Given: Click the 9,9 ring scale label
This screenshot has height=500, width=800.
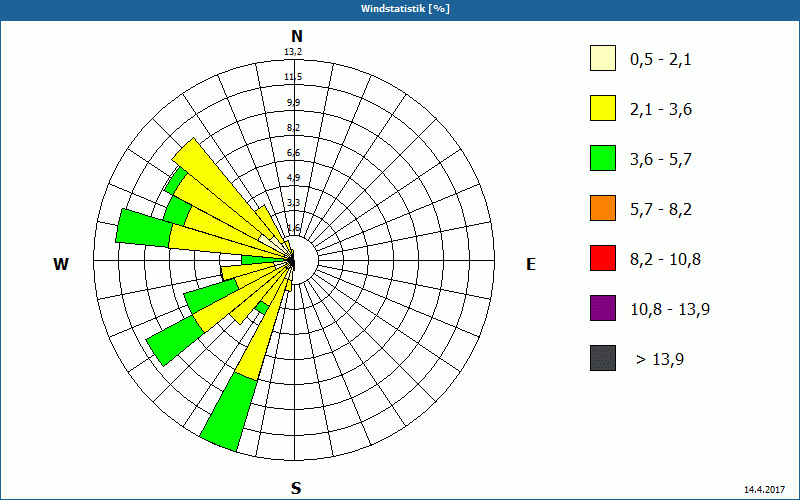Looking at the screenshot, I should [x=293, y=103].
